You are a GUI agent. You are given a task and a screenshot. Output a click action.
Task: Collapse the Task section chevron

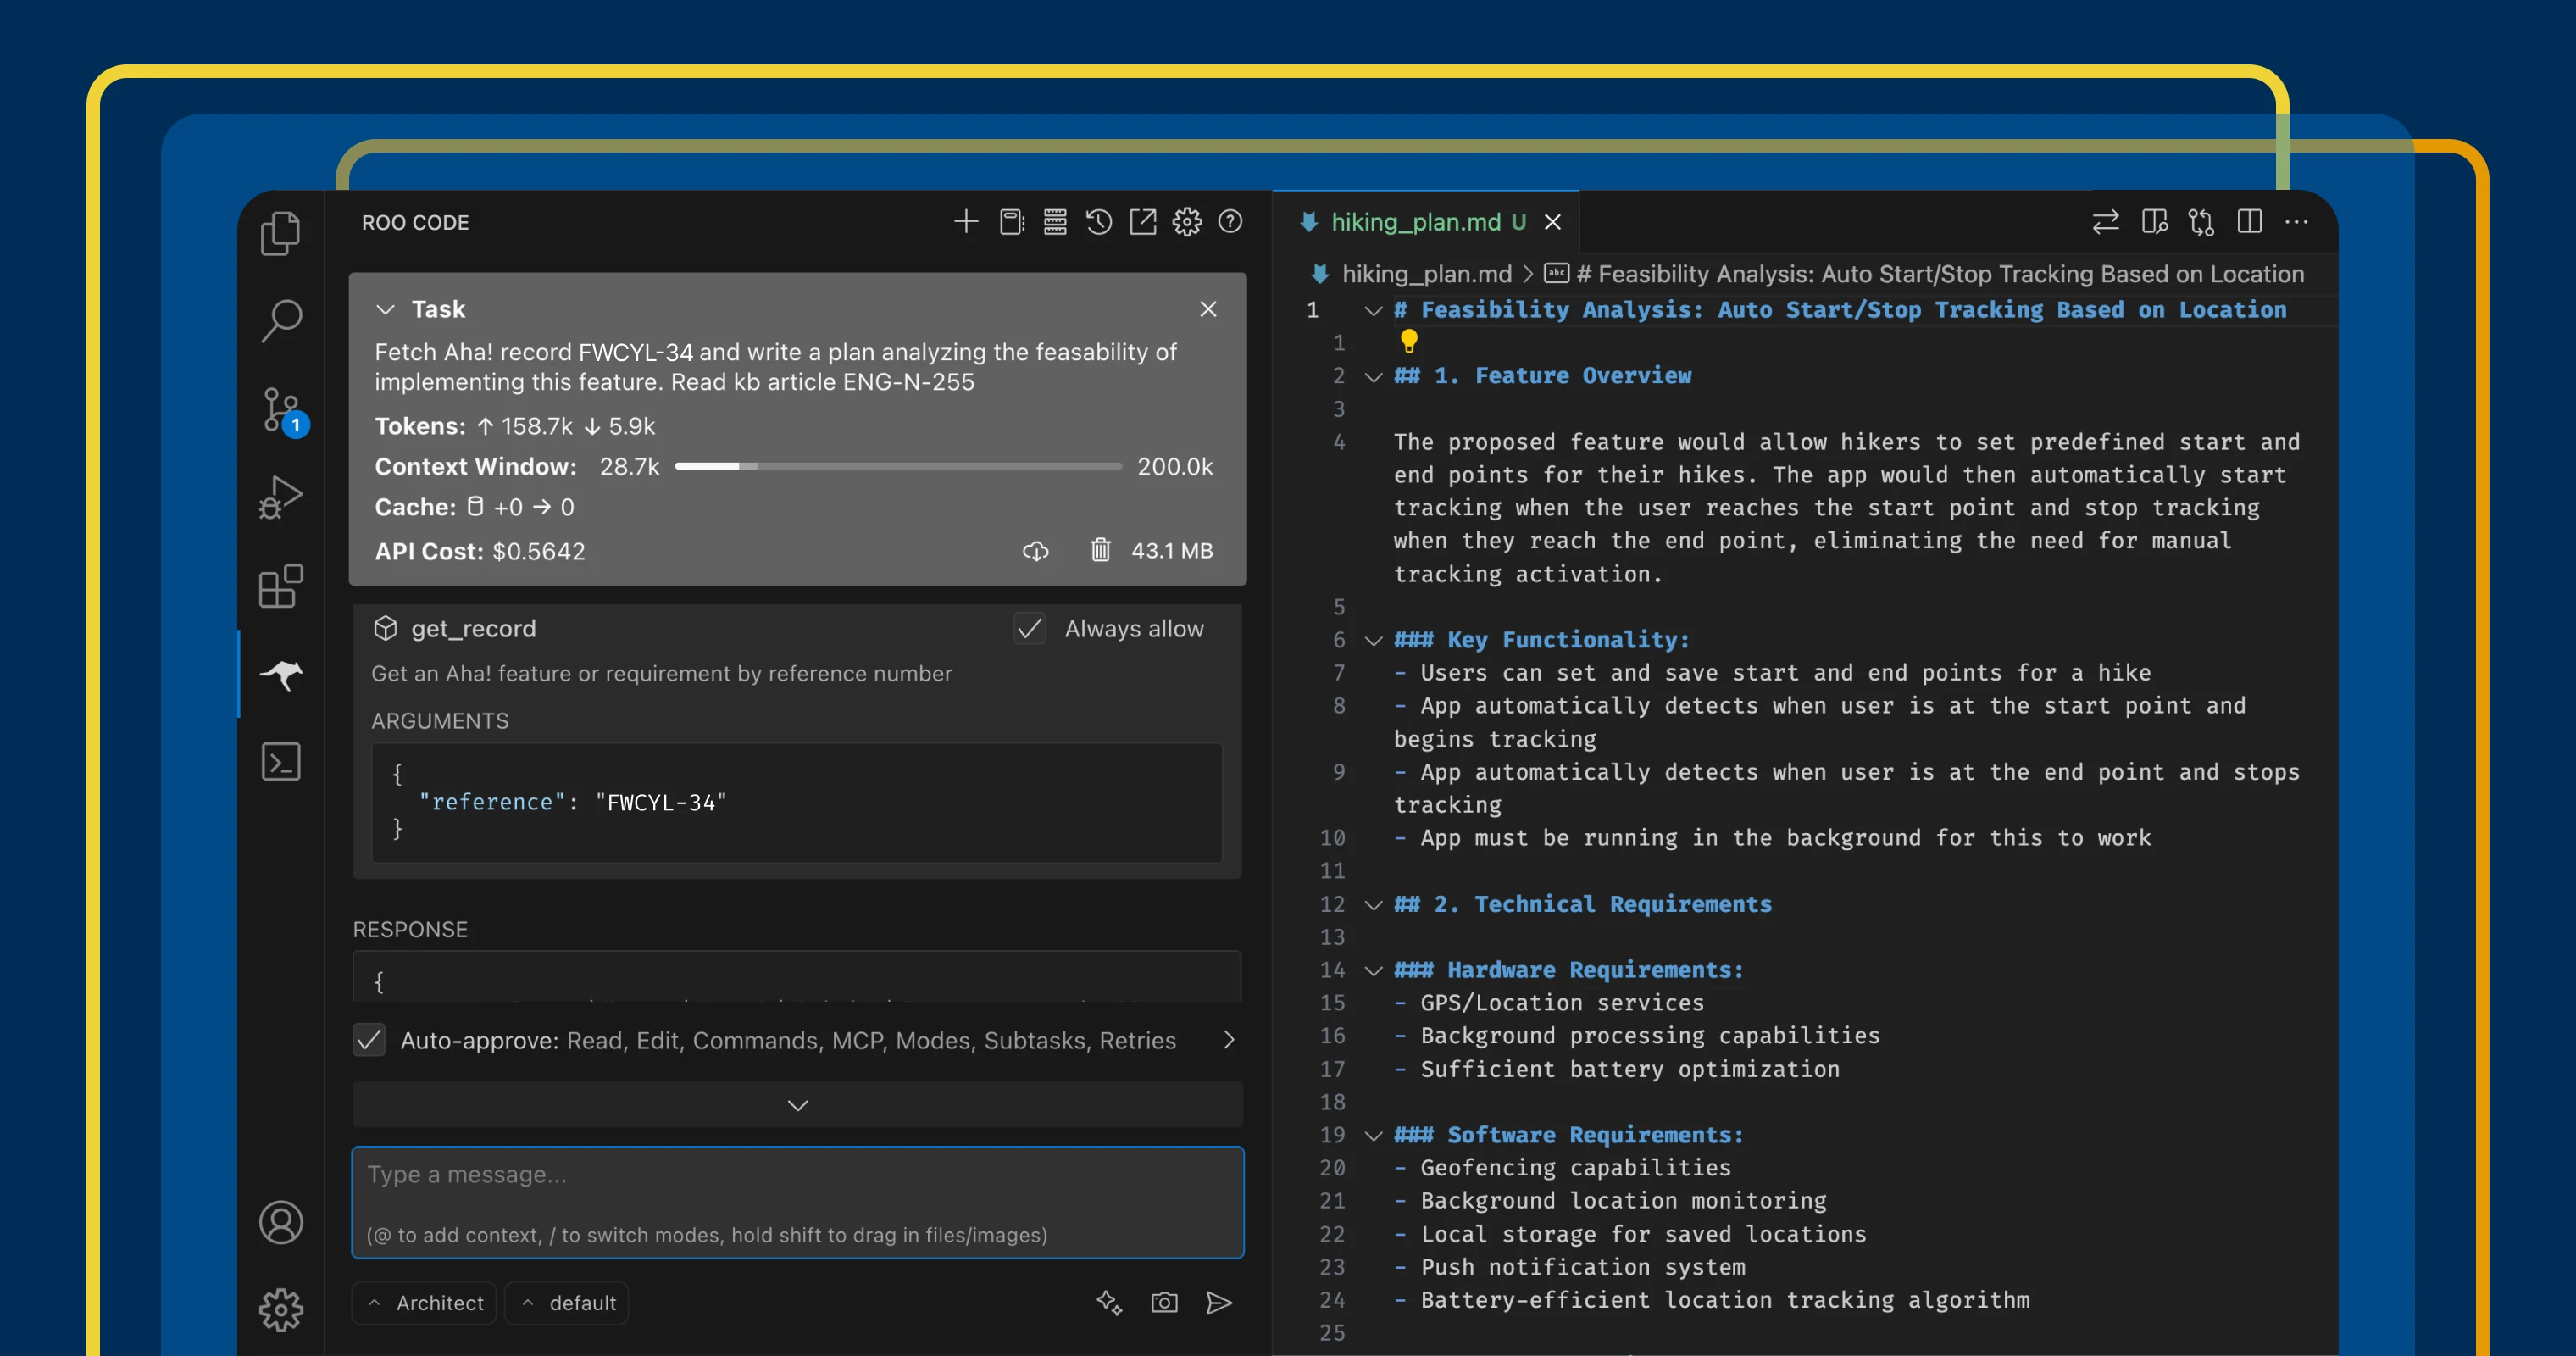(385, 309)
